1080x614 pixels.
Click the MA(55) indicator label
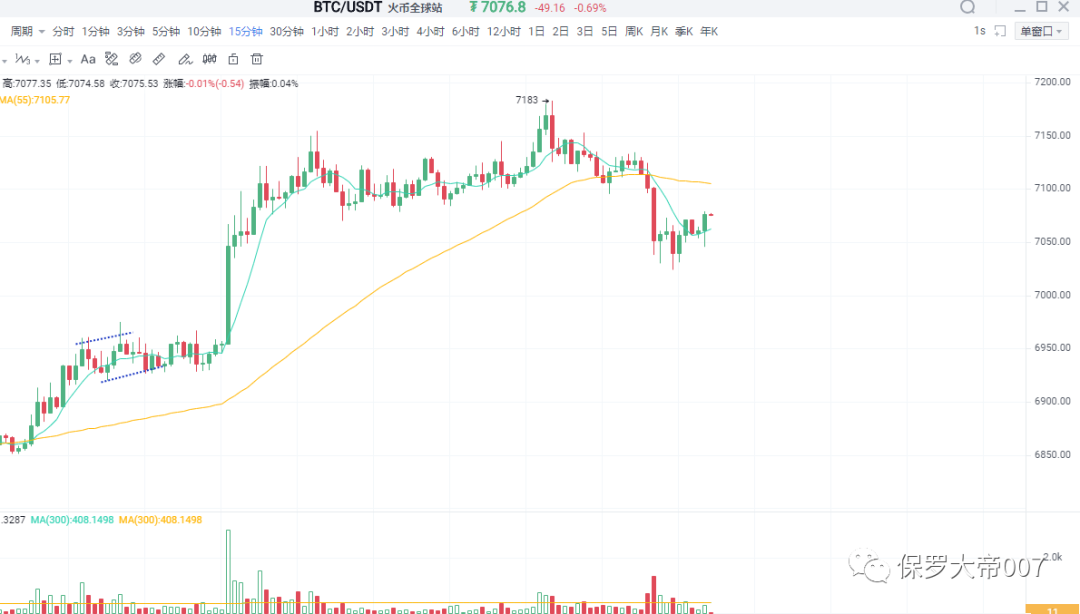tap(34, 99)
